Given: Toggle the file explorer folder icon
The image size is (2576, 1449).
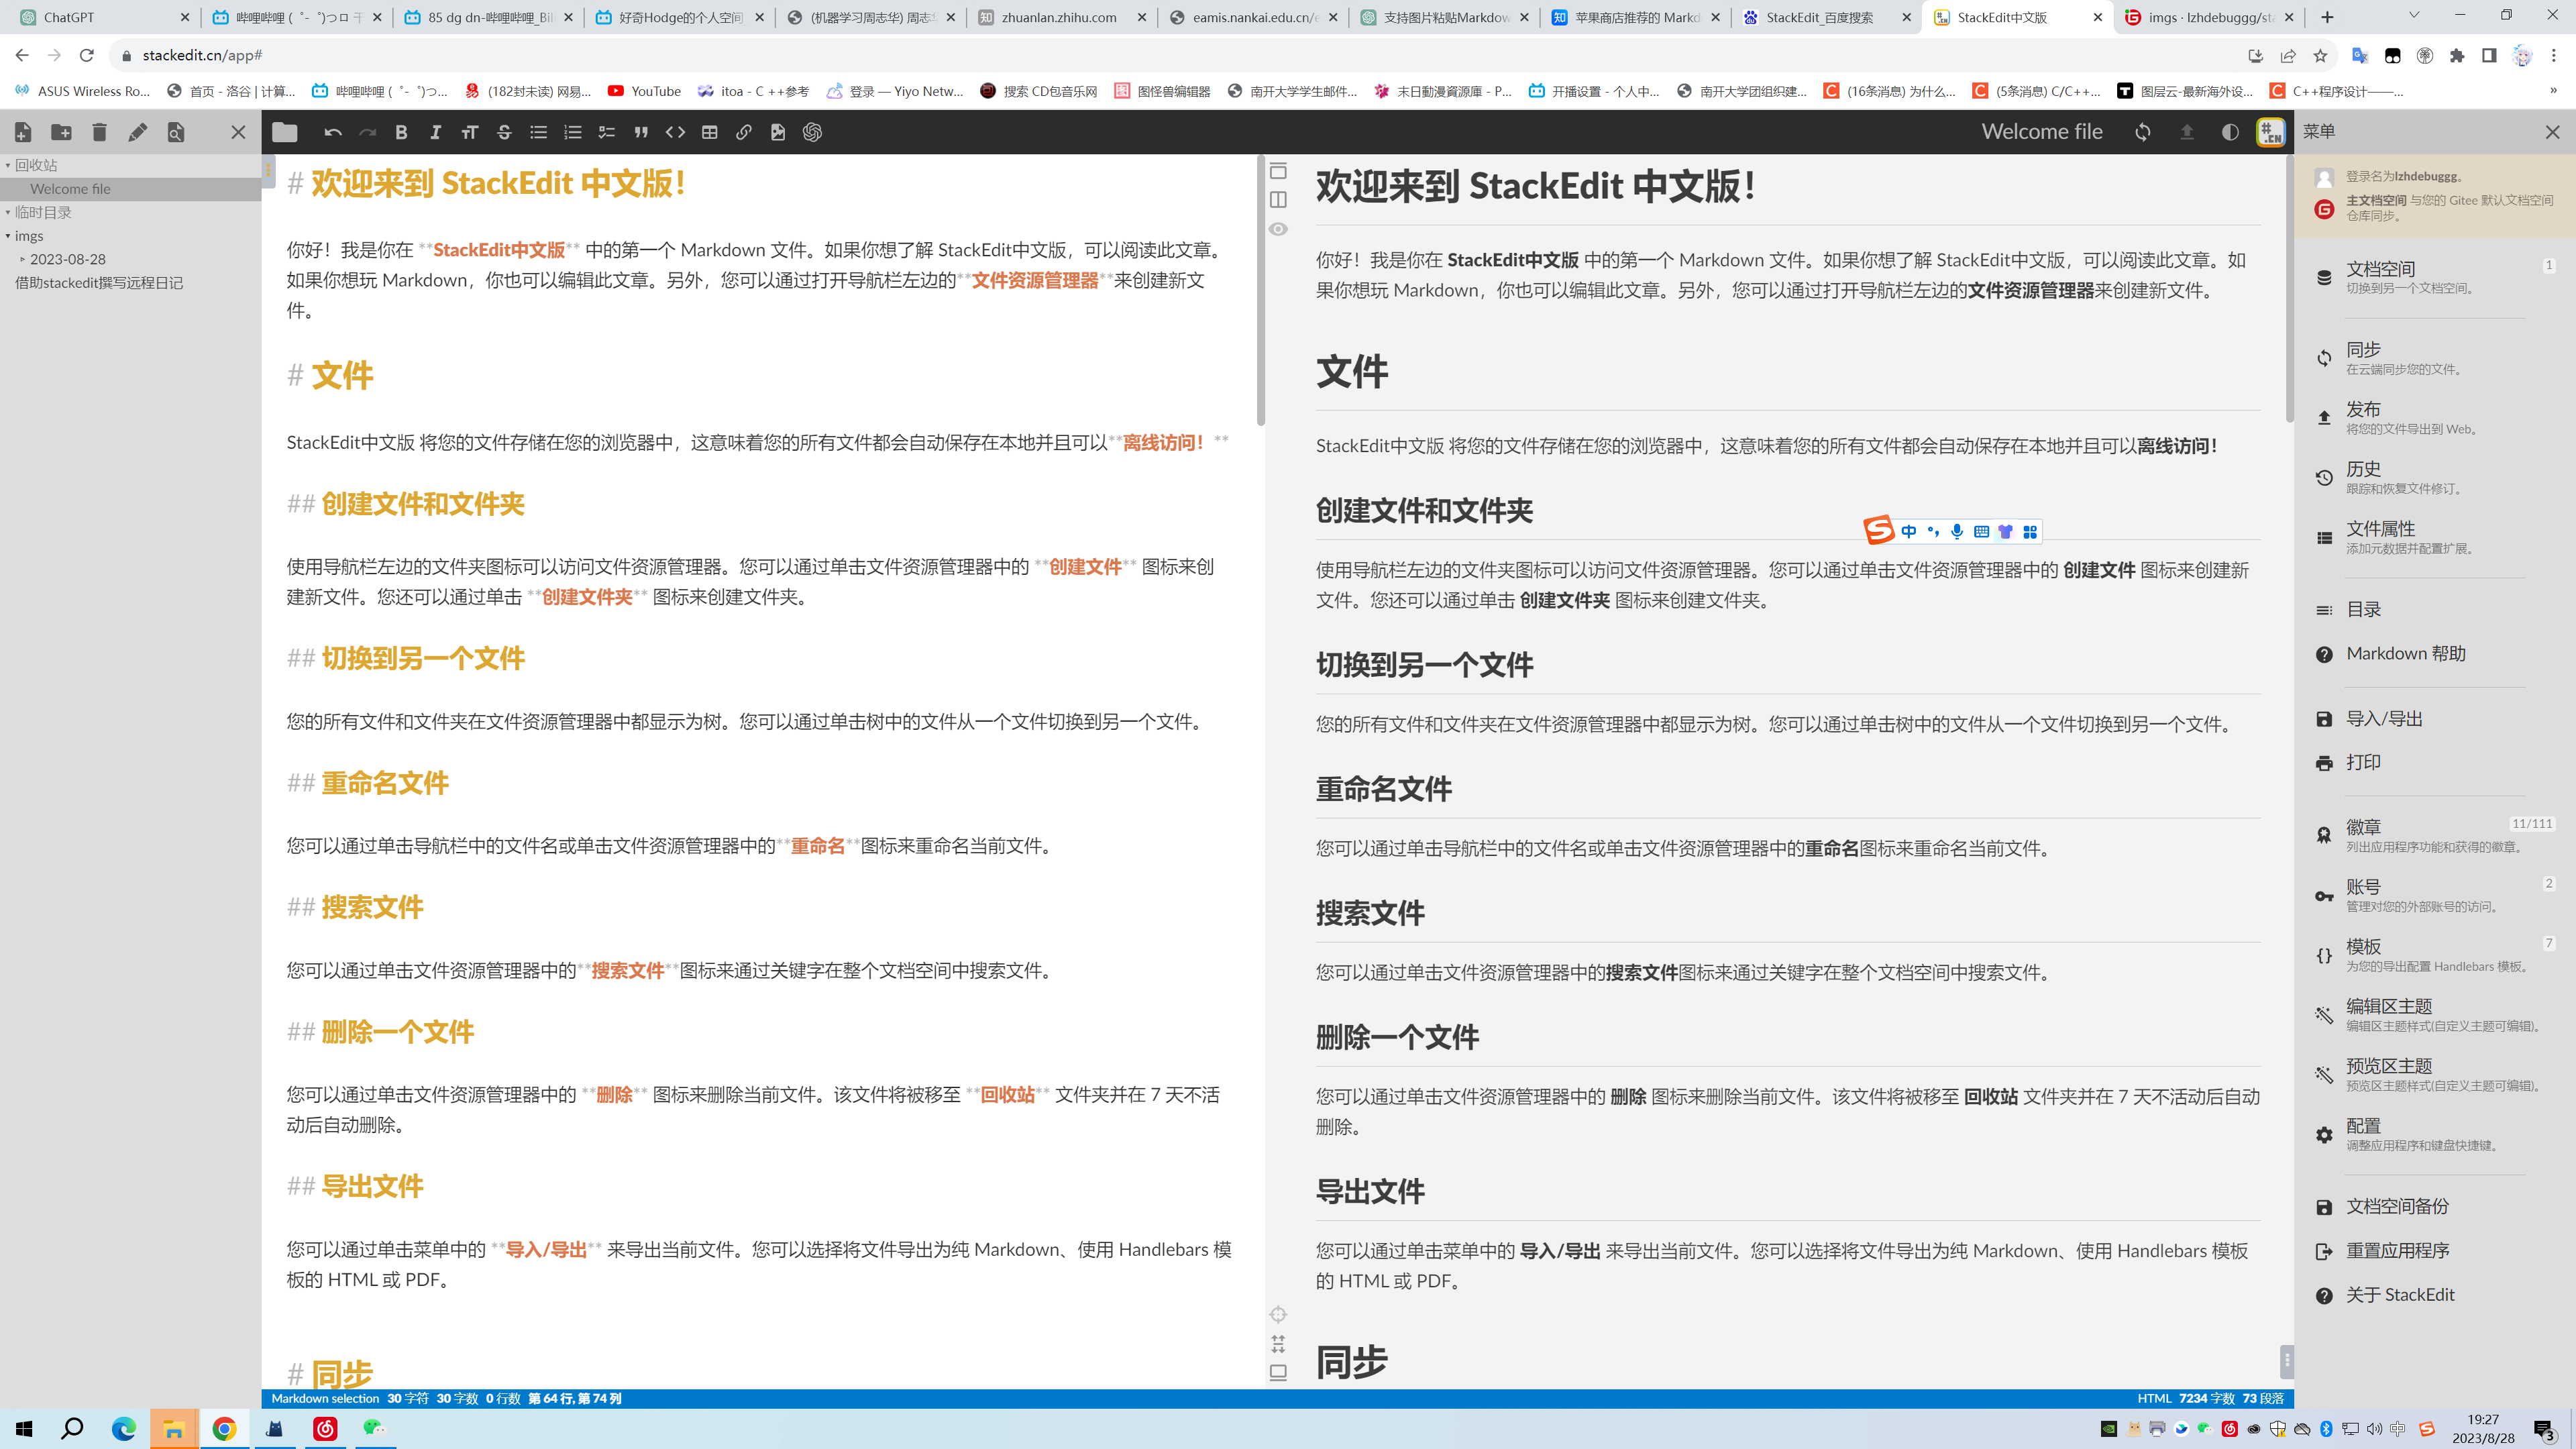Looking at the screenshot, I should (285, 132).
